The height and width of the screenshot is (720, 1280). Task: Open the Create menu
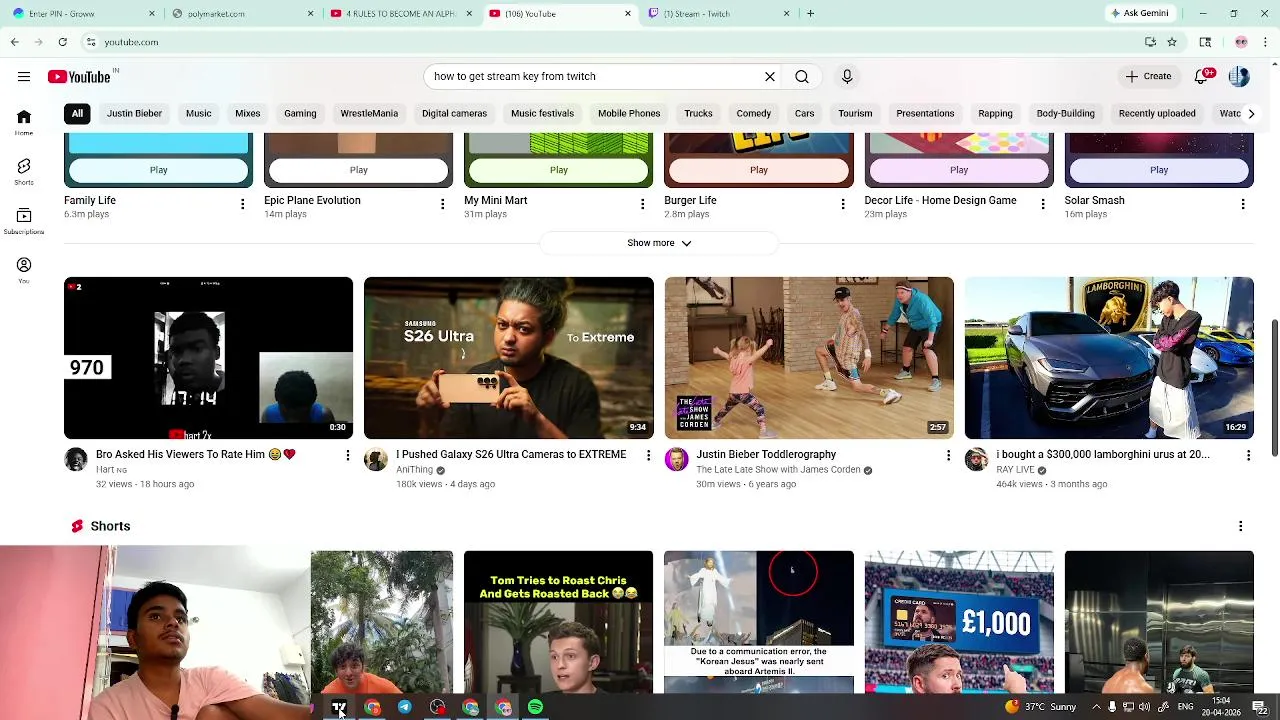[1148, 77]
